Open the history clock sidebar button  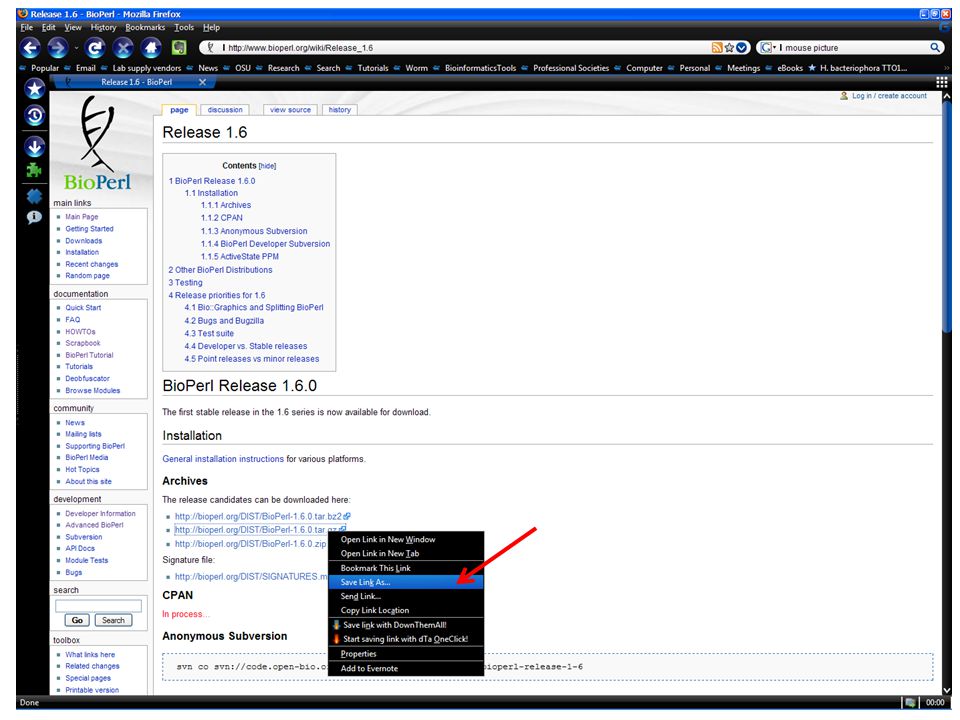[35, 115]
